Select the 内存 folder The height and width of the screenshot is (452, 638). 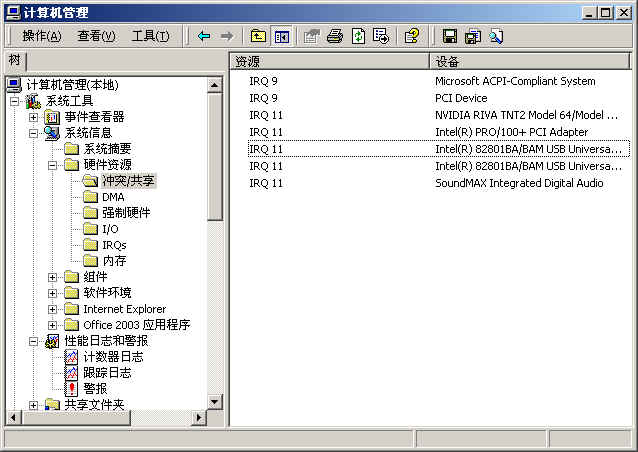pos(114,261)
